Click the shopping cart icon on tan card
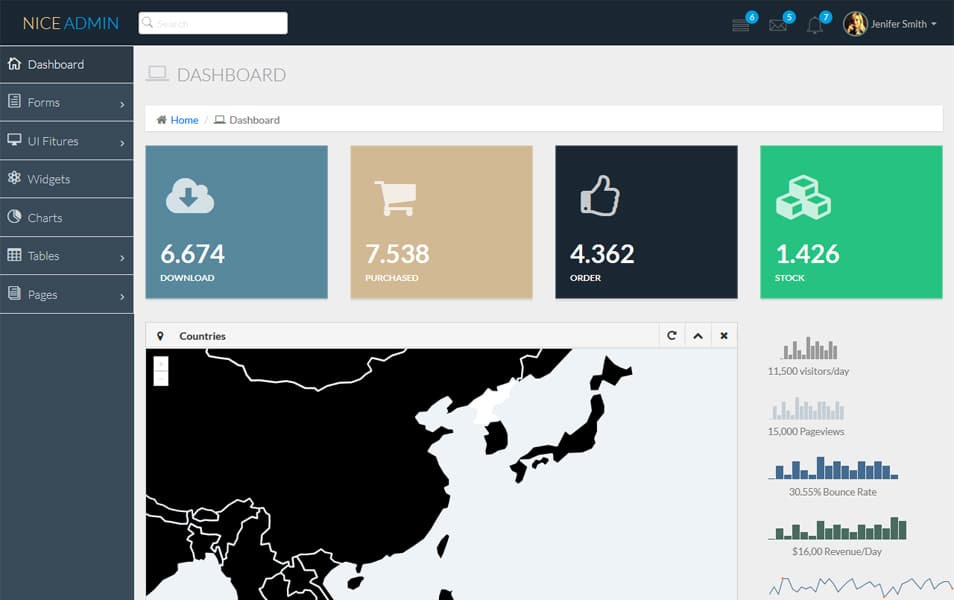 (x=396, y=196)
